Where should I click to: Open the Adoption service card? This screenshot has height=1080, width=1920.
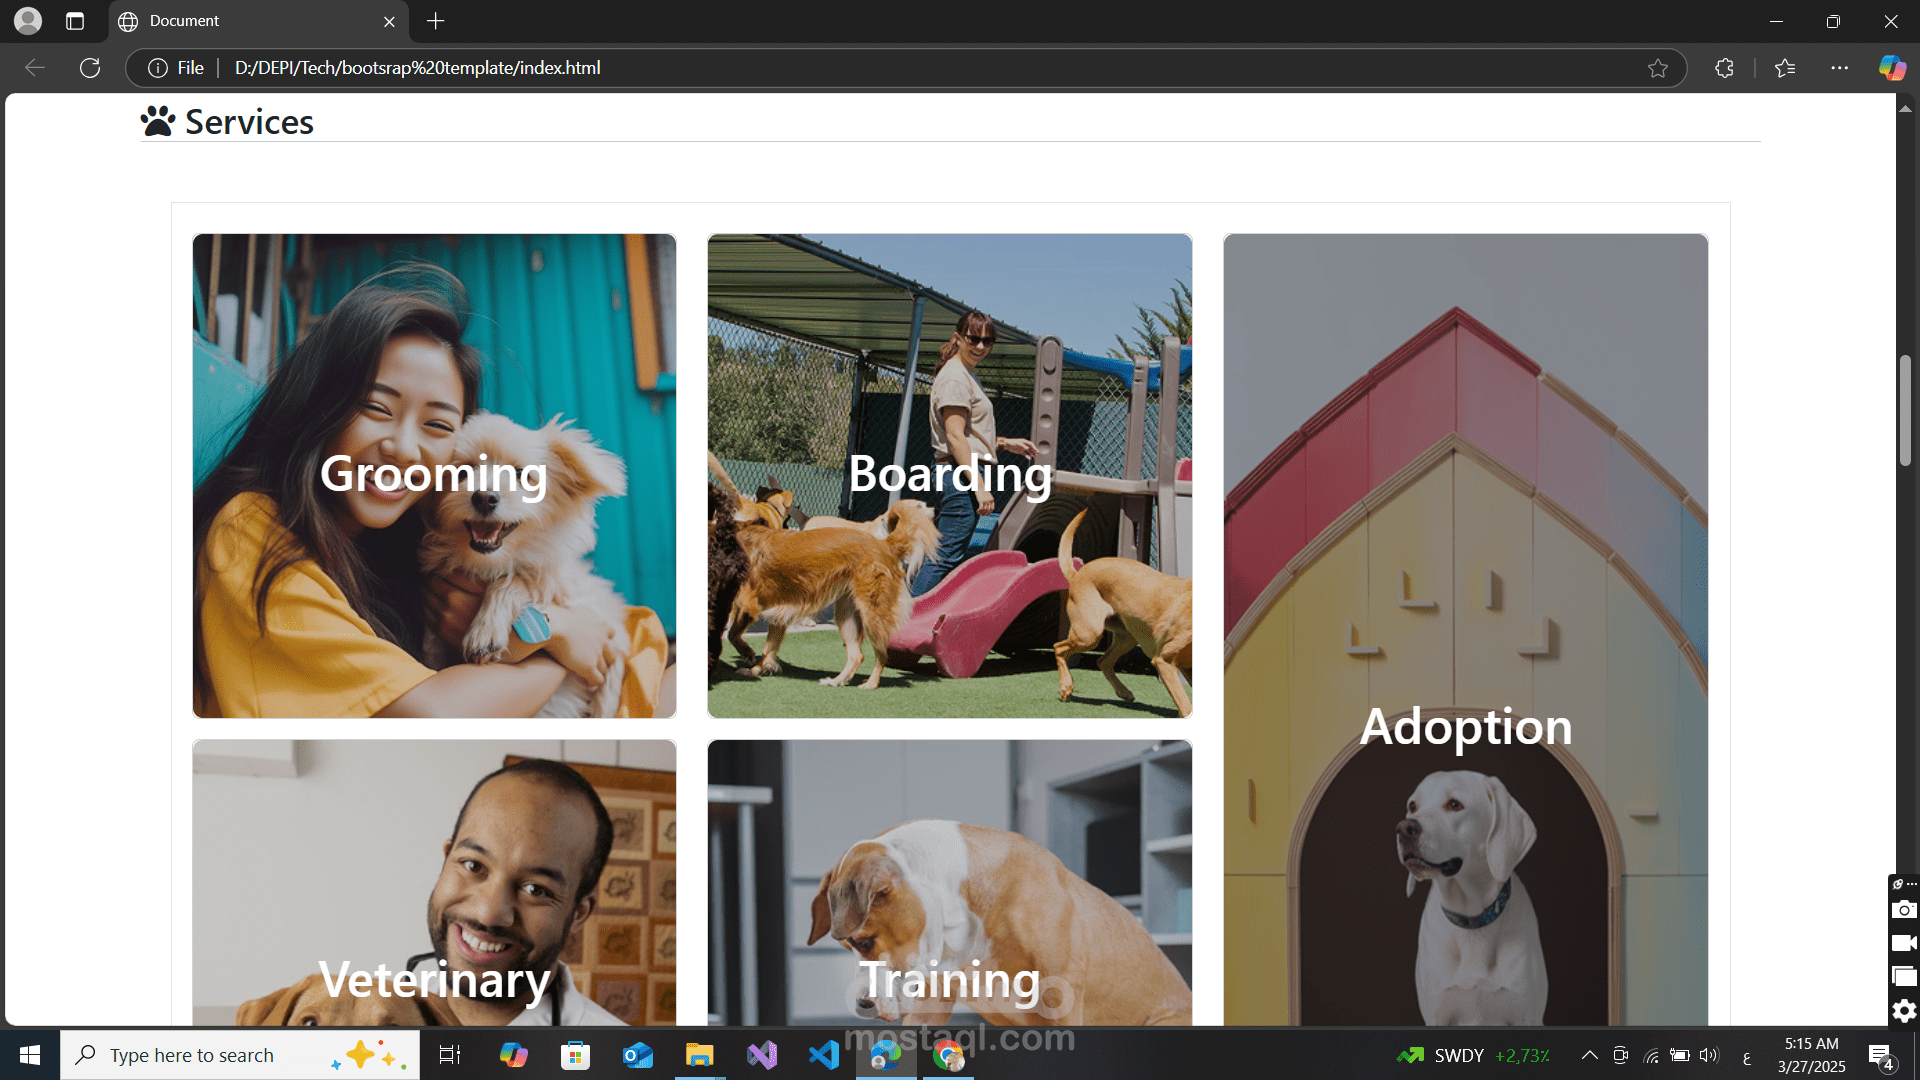(1465, 630)
